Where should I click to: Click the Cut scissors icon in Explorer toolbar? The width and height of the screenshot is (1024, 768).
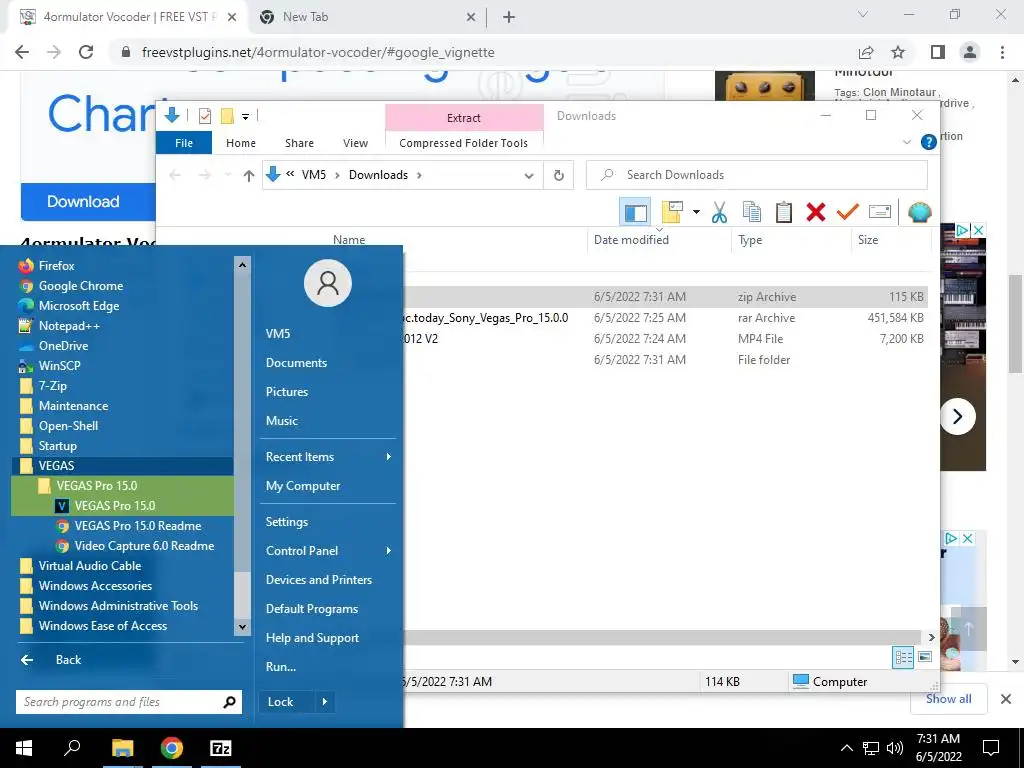point(719,212)
